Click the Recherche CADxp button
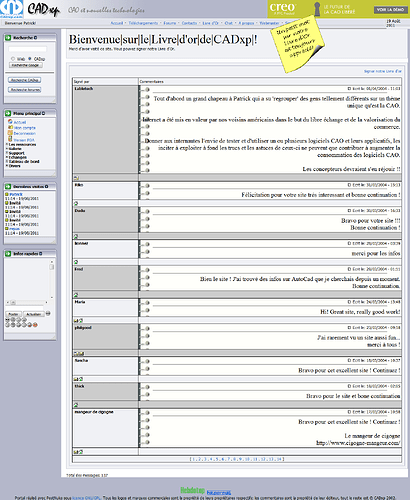410x500 pixels. (25, 80)
